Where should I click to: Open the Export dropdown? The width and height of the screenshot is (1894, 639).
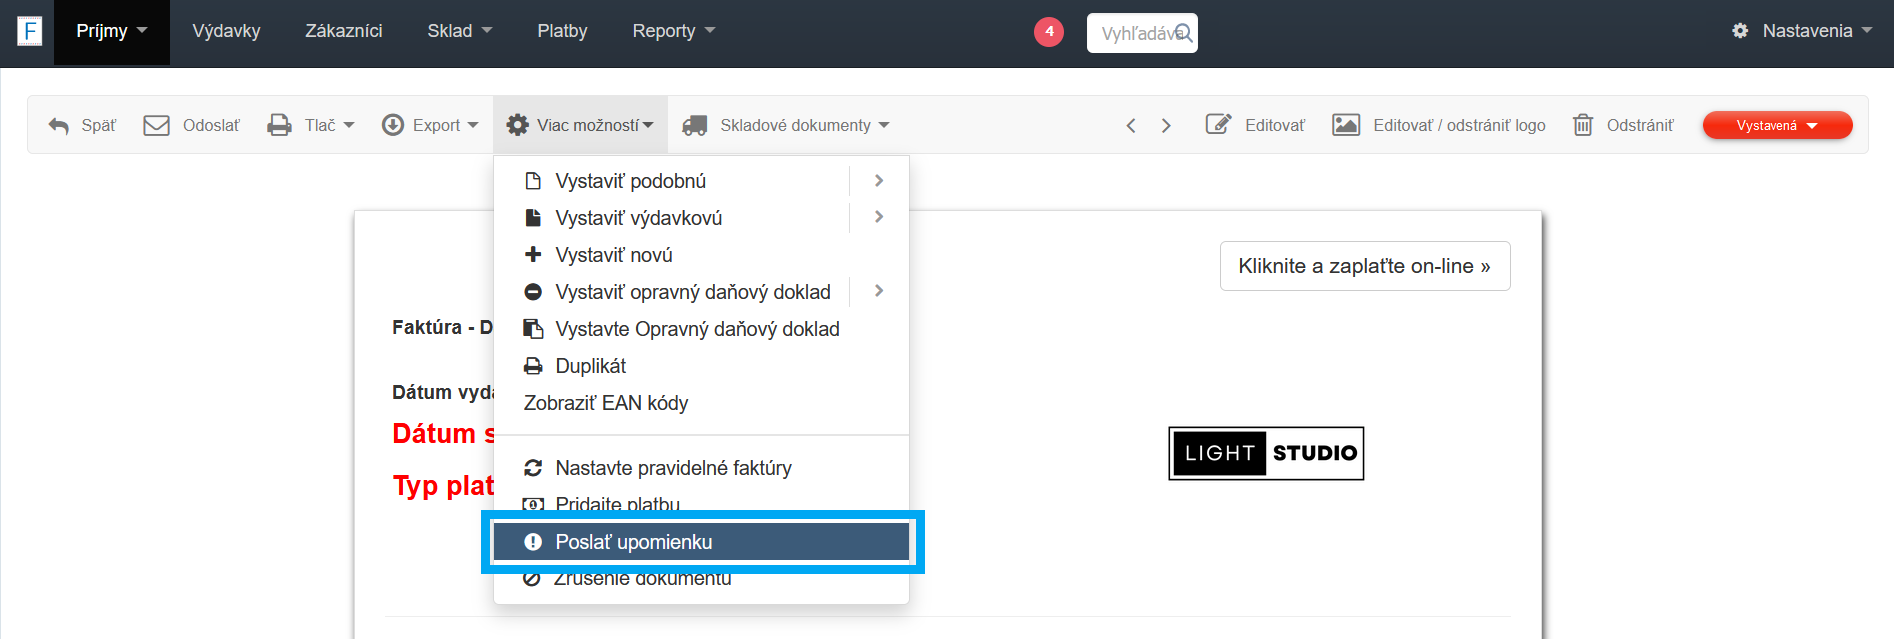coord(431,125)
